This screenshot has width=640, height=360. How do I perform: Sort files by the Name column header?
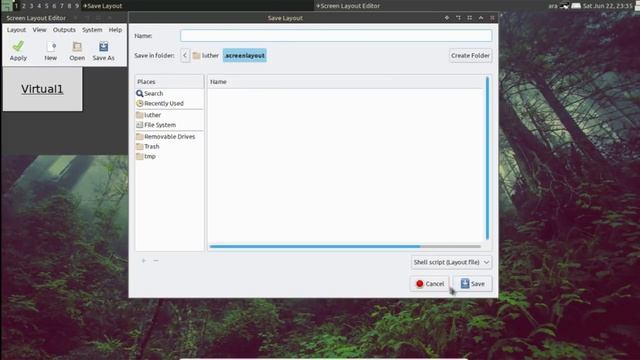[345, 82]
